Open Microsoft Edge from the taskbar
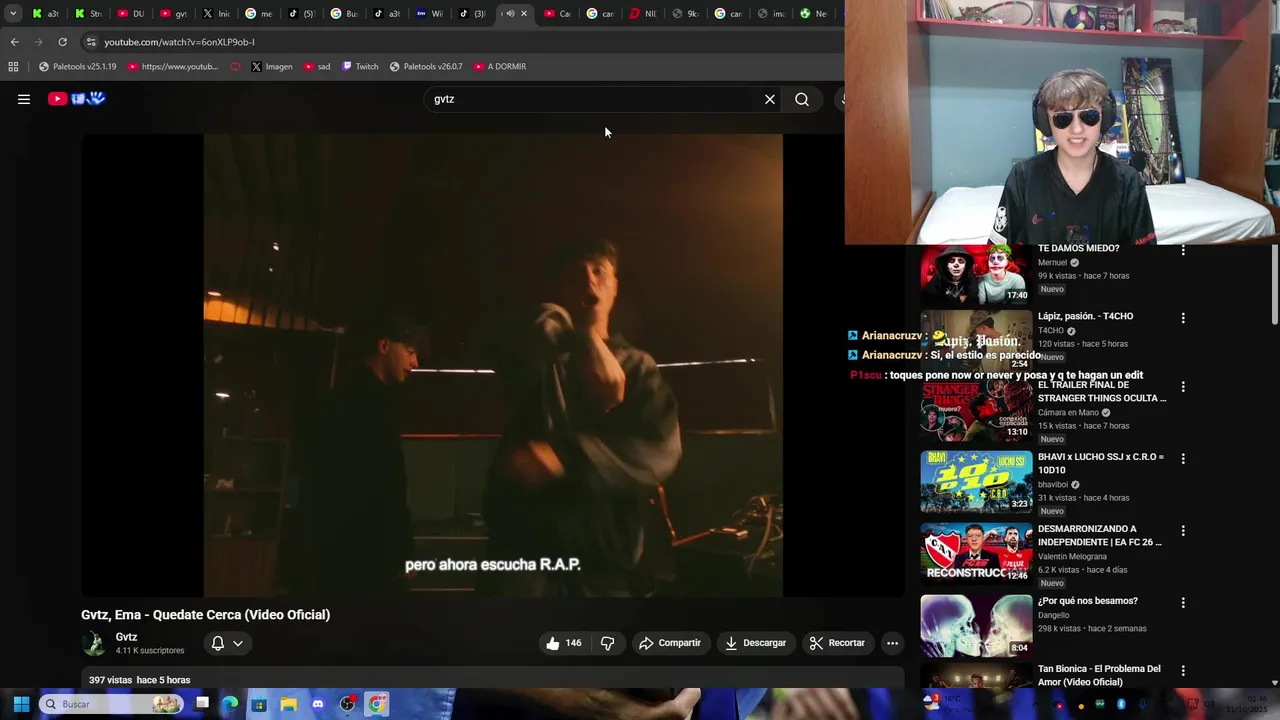 point(230,704)
